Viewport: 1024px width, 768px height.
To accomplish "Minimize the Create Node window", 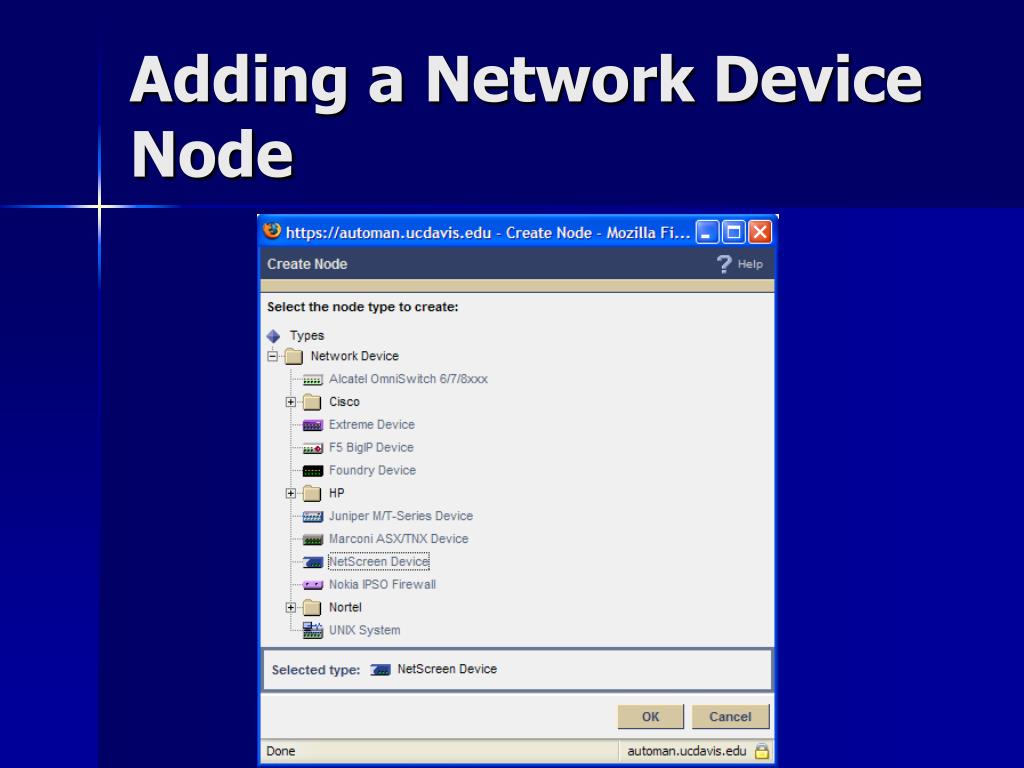I will coord(707,232).
